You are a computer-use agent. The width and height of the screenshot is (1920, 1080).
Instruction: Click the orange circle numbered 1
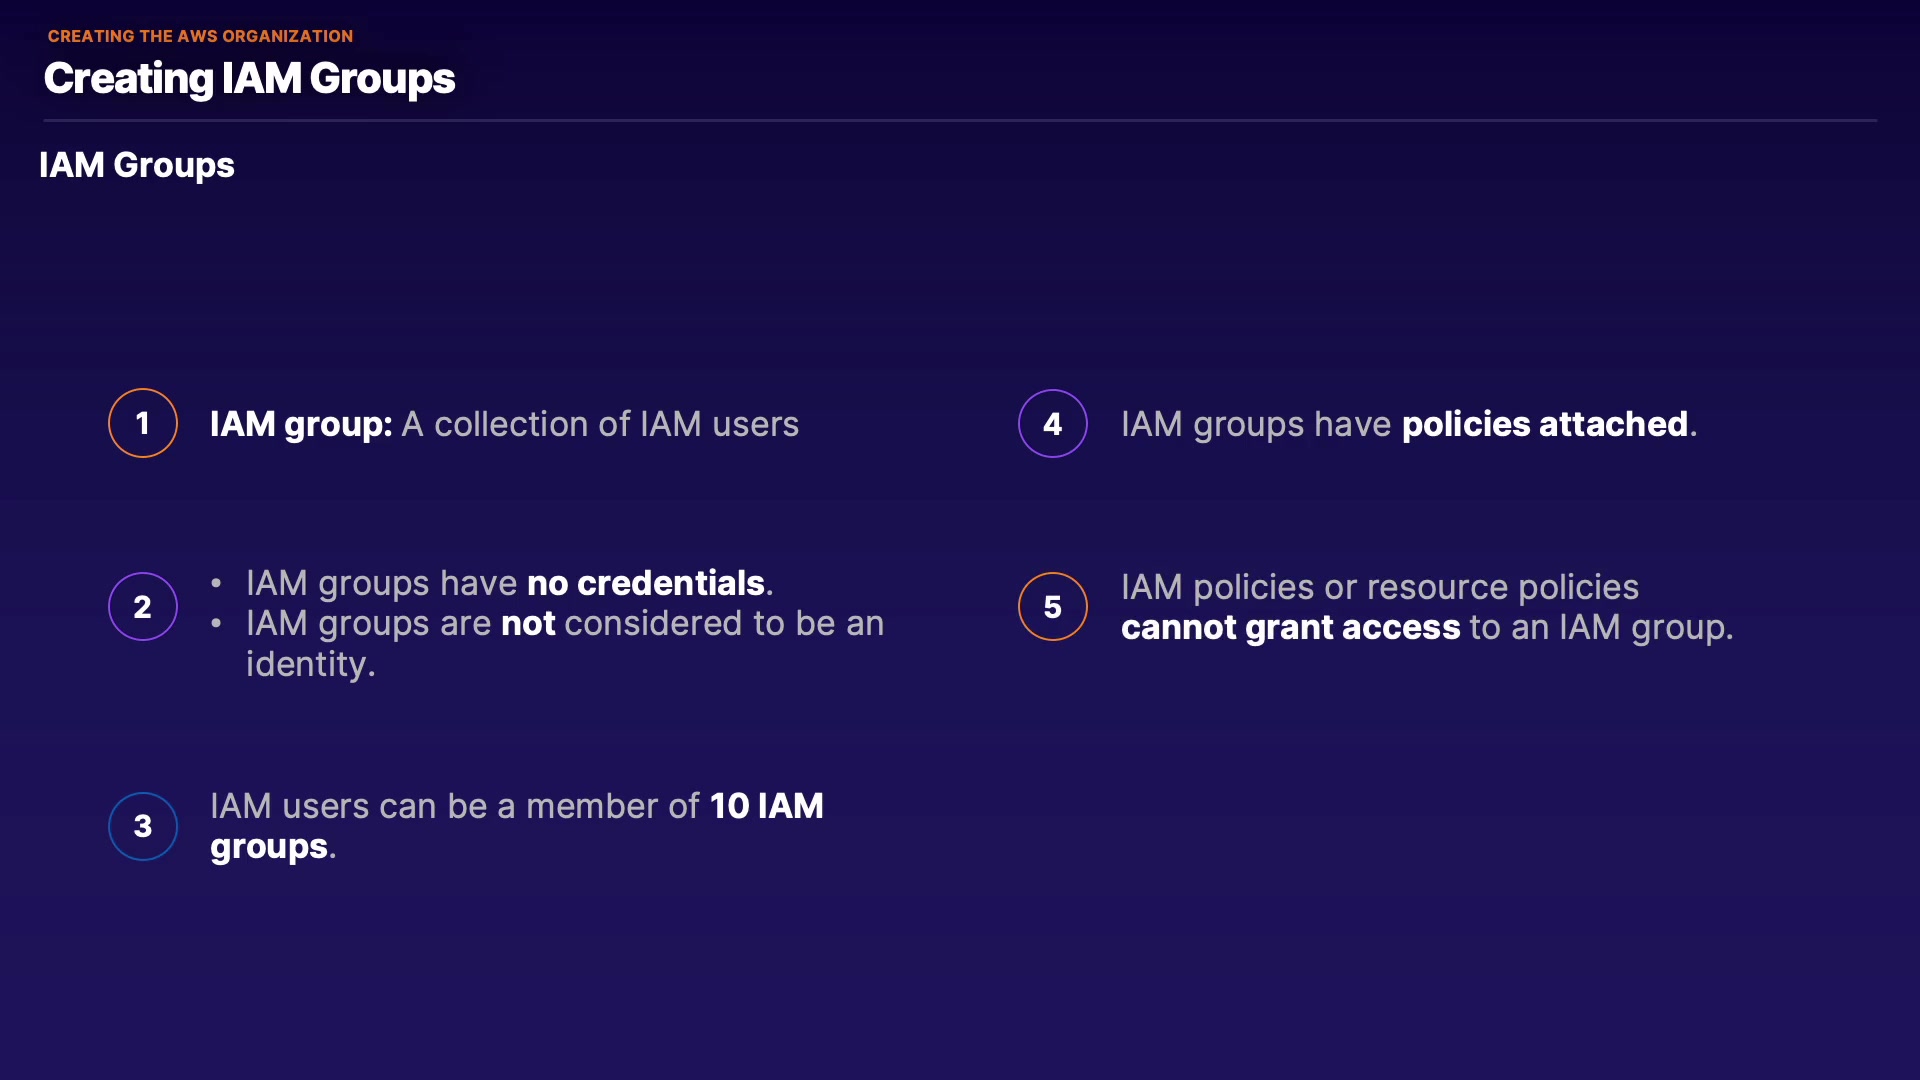(143, 423)
